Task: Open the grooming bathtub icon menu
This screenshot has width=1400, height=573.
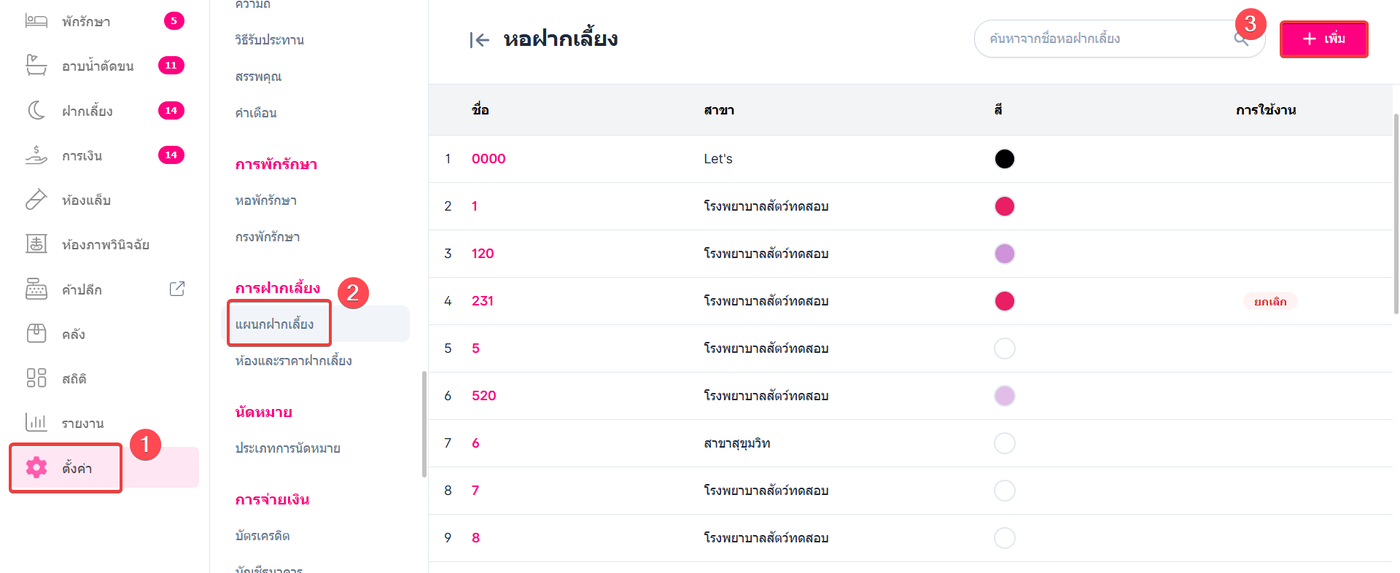Action: click(x=36, y=66)
